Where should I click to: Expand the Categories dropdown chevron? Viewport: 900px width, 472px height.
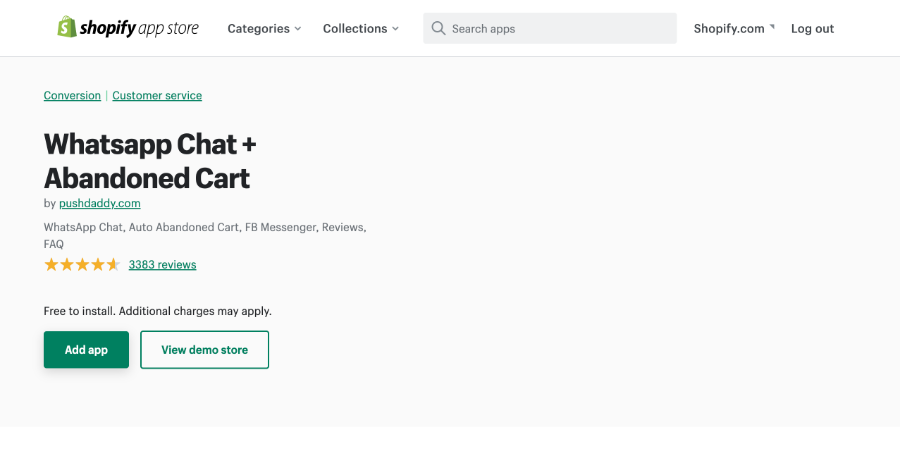click(x=297, y=29)
